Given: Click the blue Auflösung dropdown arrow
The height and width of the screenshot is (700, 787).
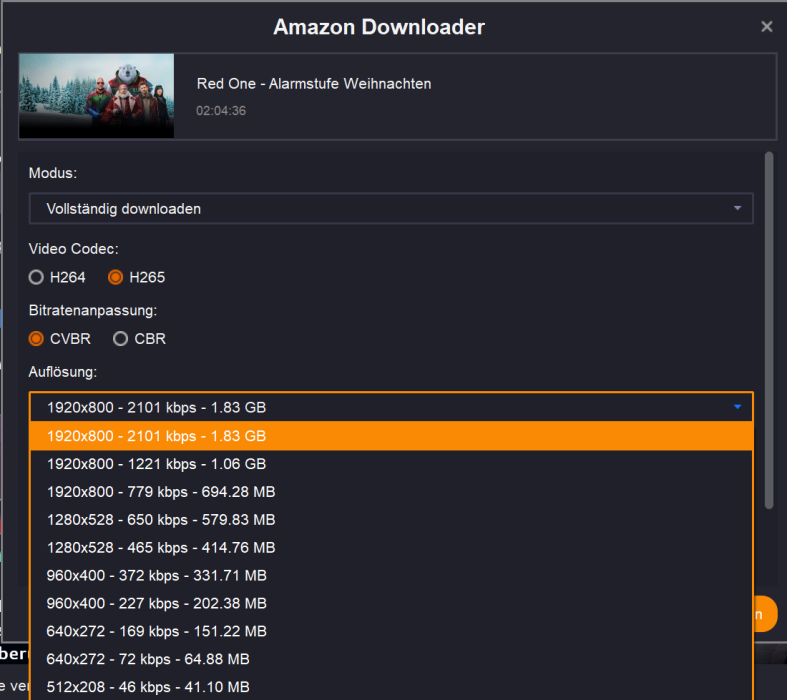Looking at the screenshot, I should click(737, 407).
